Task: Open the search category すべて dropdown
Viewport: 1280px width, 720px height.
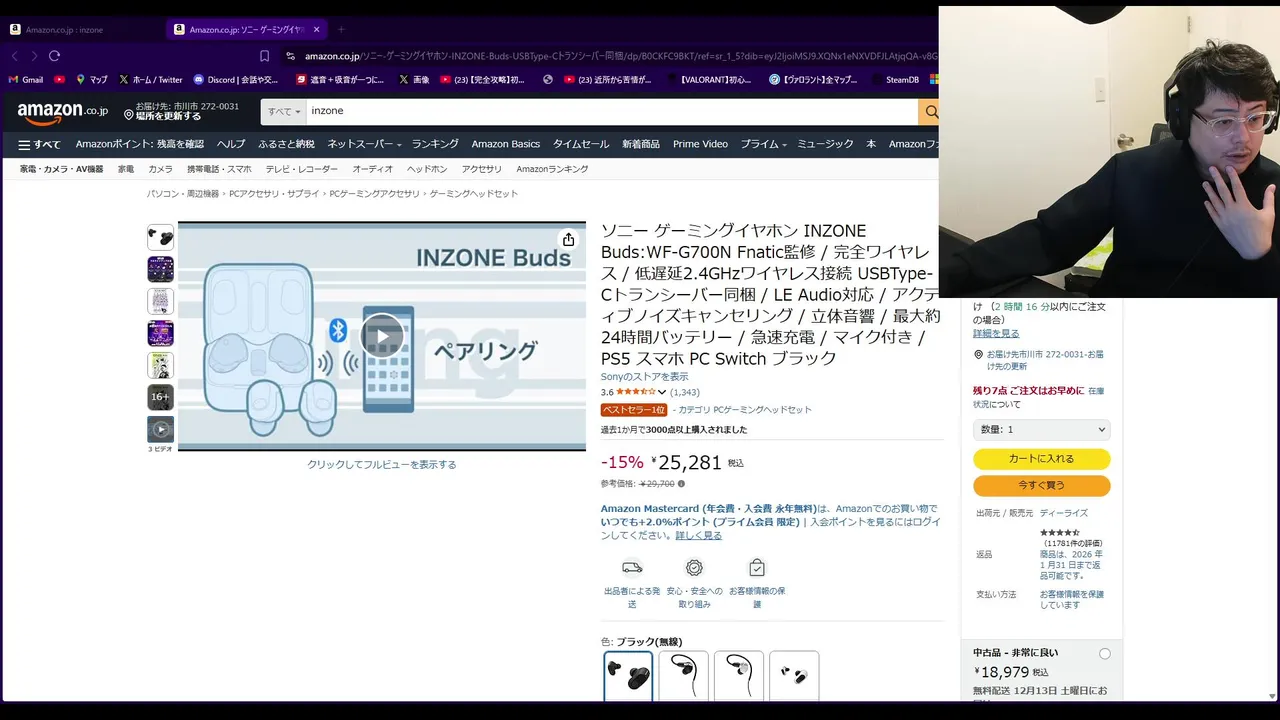Action: click(x=284, y=111)
